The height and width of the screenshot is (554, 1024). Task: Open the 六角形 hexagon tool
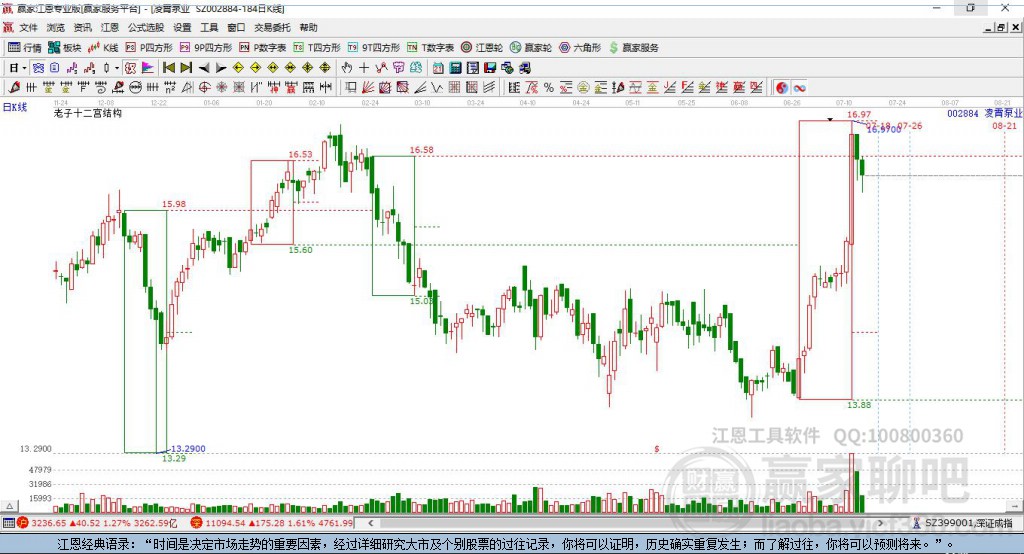(580, 48)
